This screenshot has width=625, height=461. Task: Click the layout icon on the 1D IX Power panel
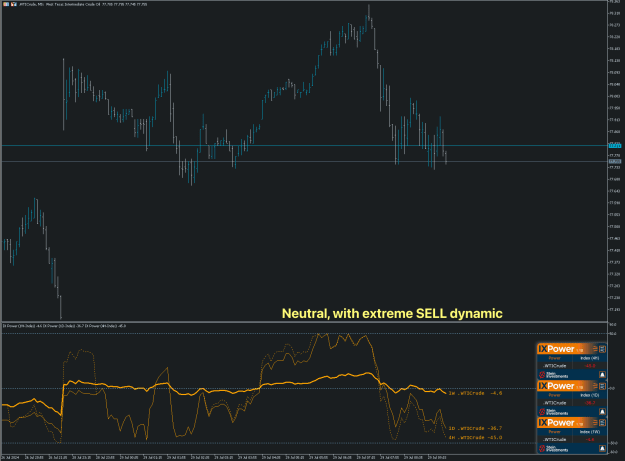602,386
